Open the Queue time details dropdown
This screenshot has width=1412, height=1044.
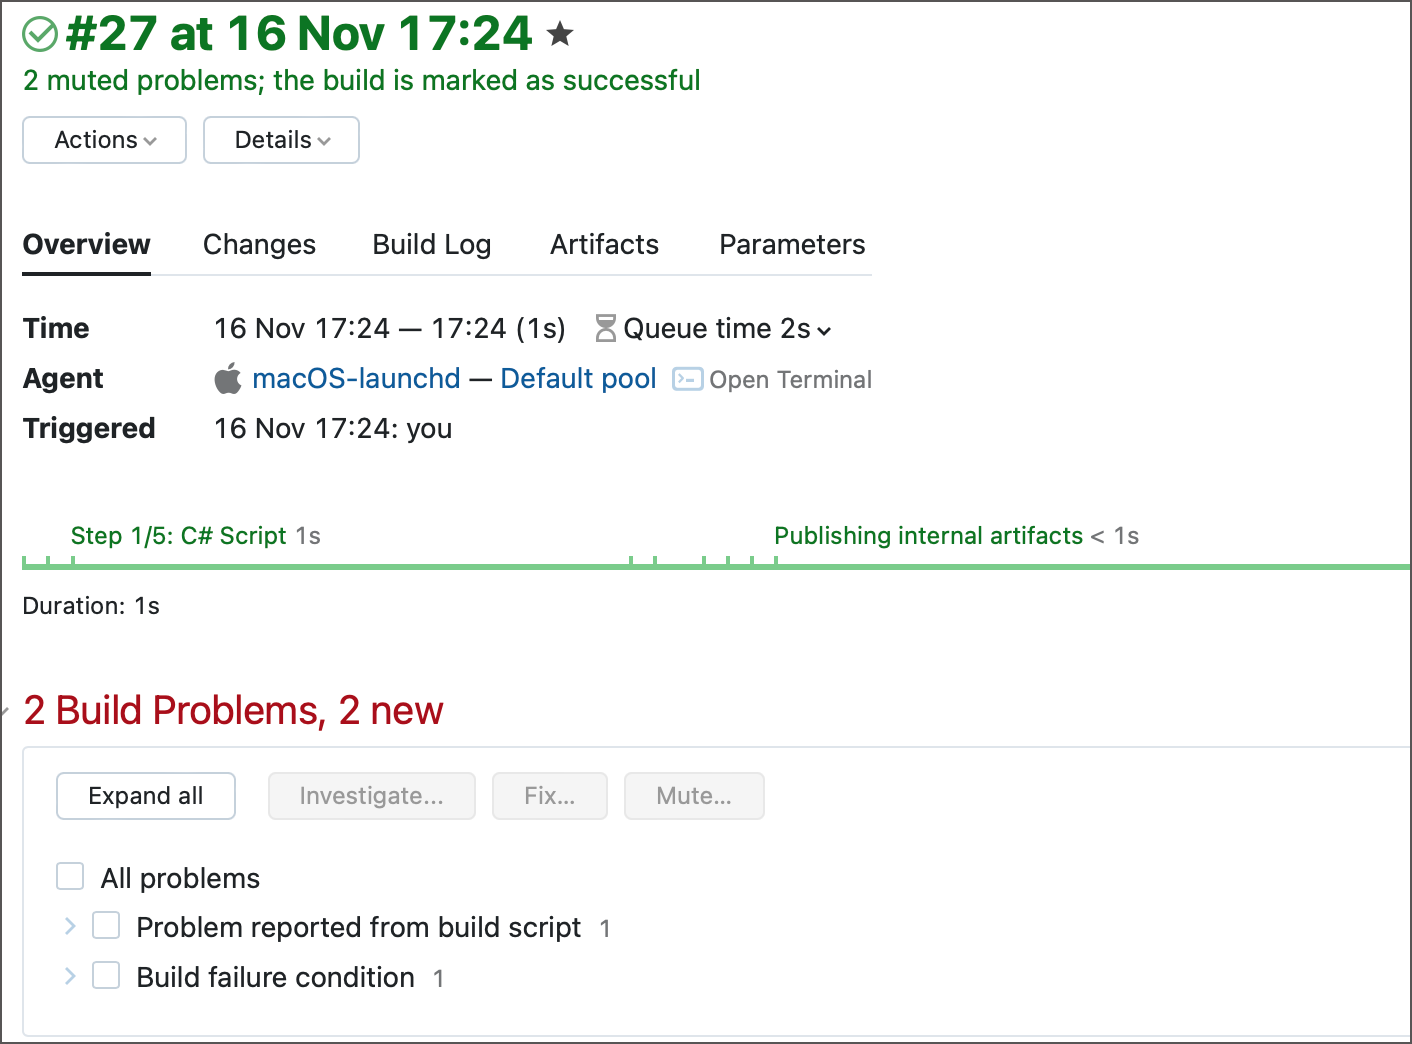pyautogui.click(x=824, y=330)
